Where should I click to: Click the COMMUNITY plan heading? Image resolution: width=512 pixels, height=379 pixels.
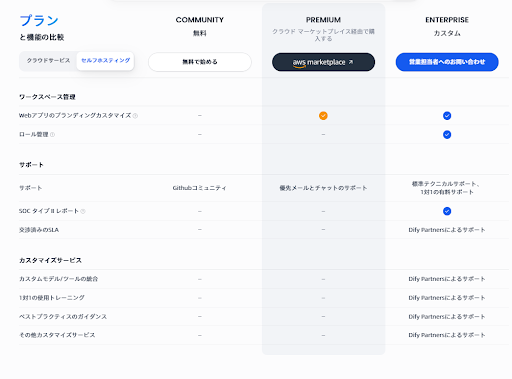[200, 20]
